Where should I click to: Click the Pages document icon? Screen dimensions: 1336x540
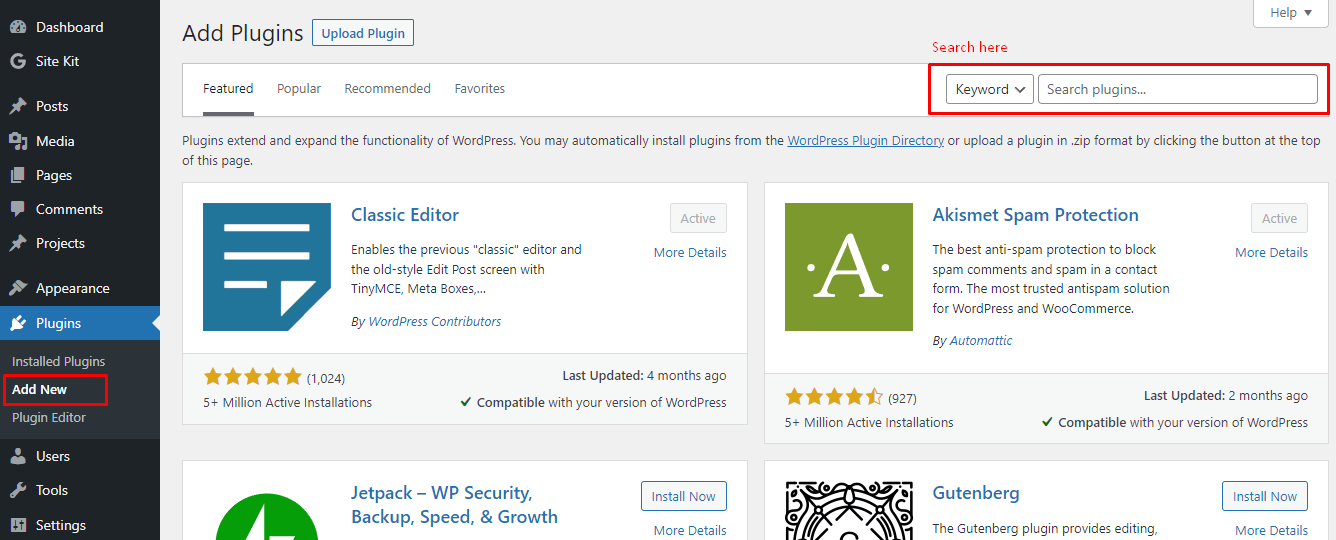pyautogui.click(x=18, y=175)
